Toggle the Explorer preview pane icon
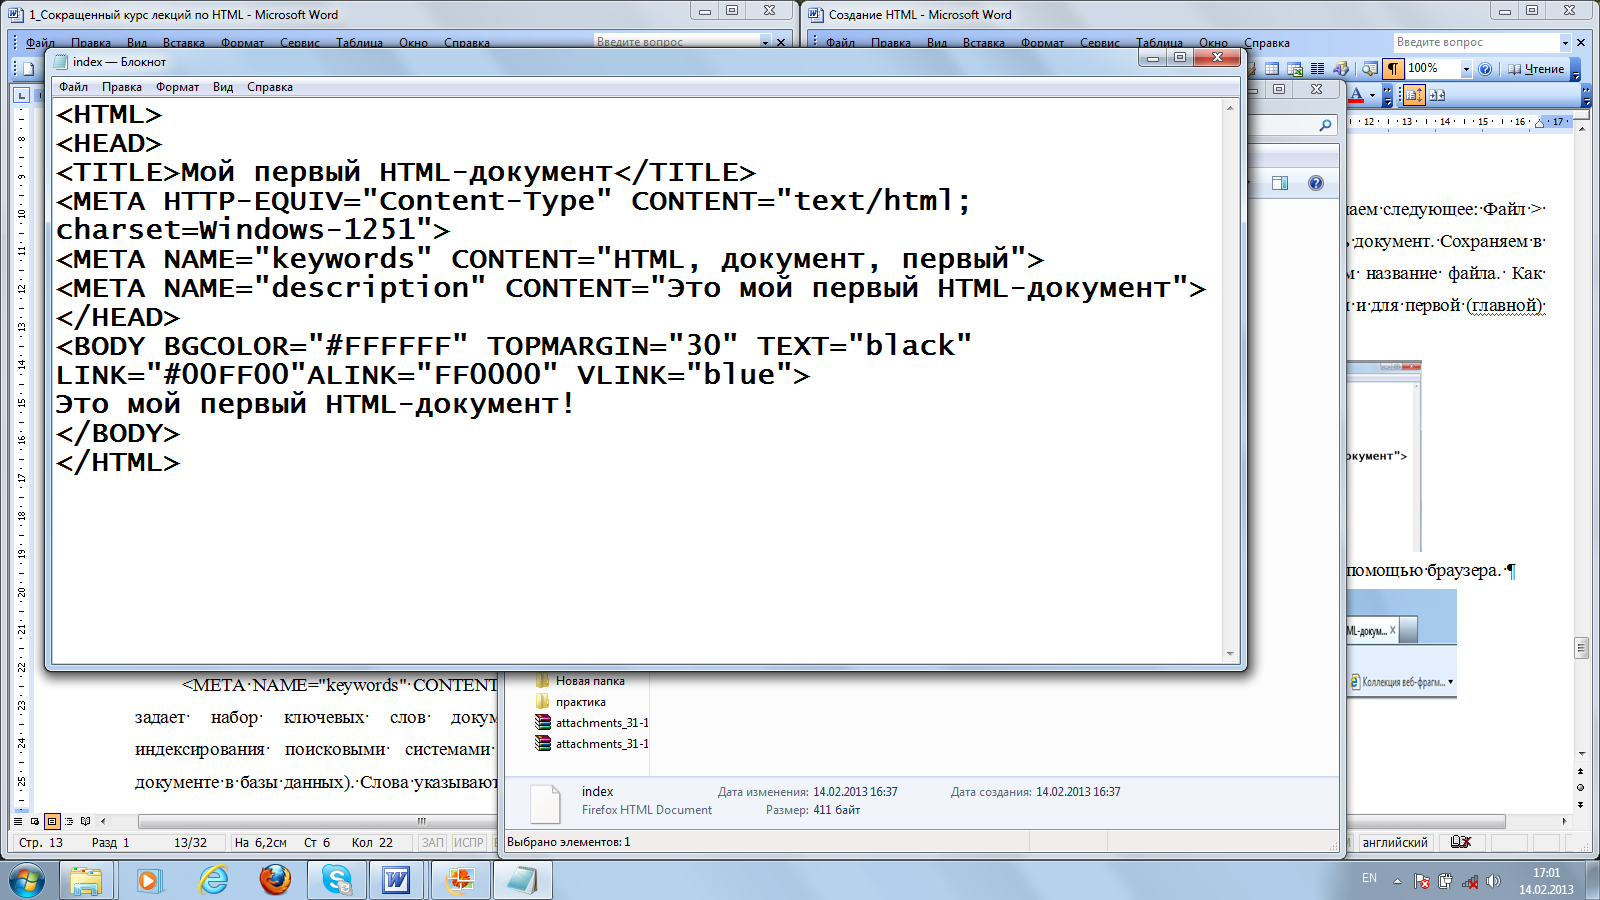Screen dimensions: 1600x900 click(1280, 183)
